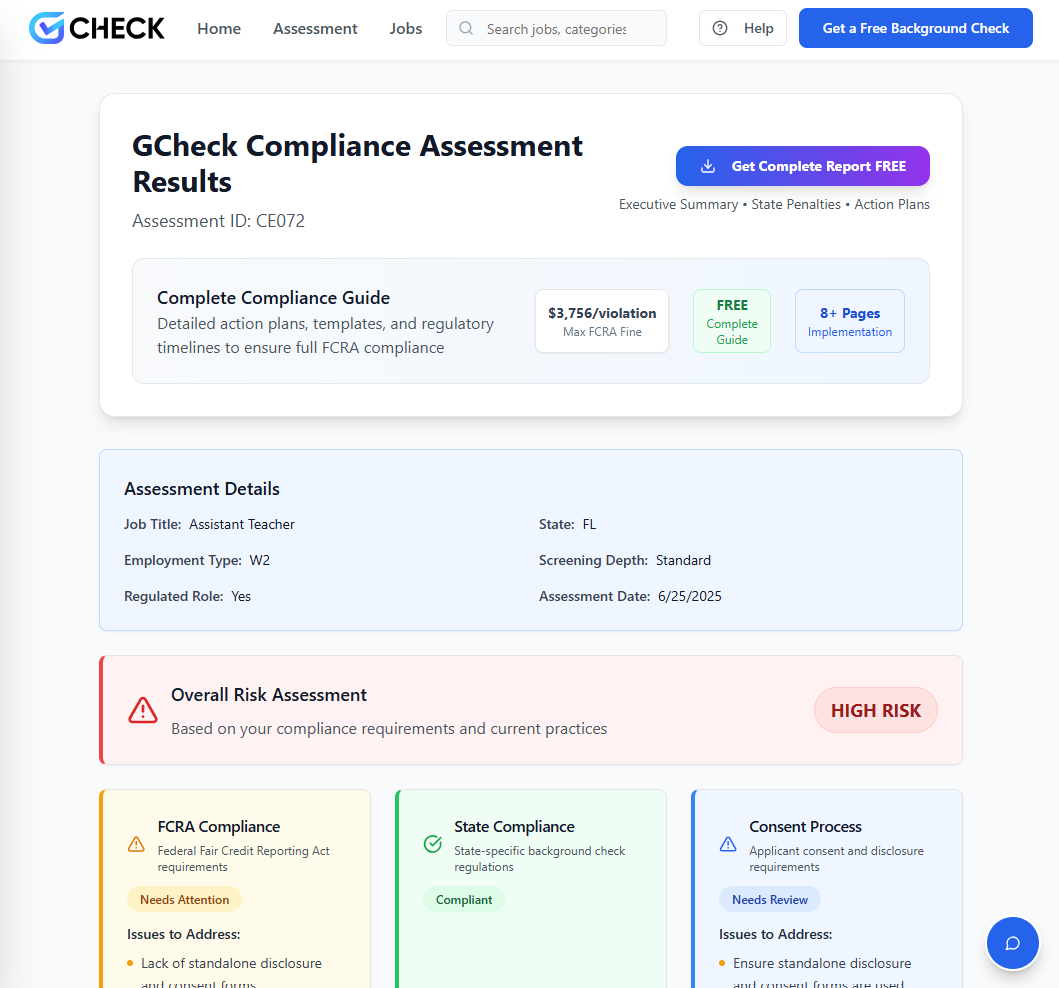
Task: Click the $3,756/violation Max FCRA Fine card
Action: coord(602,321)
